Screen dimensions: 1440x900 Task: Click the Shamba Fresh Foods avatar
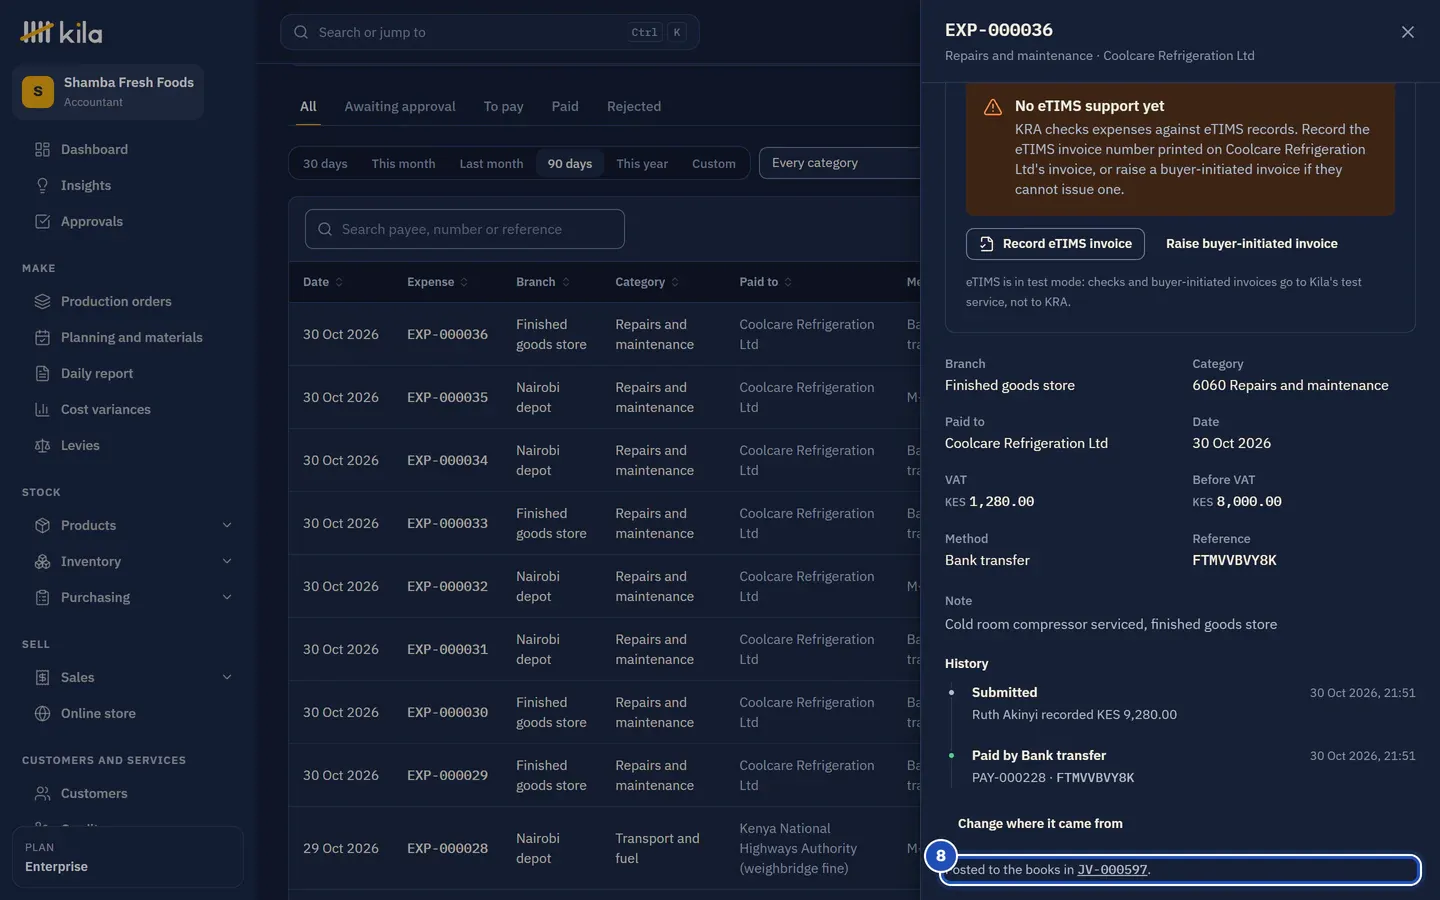38,91
